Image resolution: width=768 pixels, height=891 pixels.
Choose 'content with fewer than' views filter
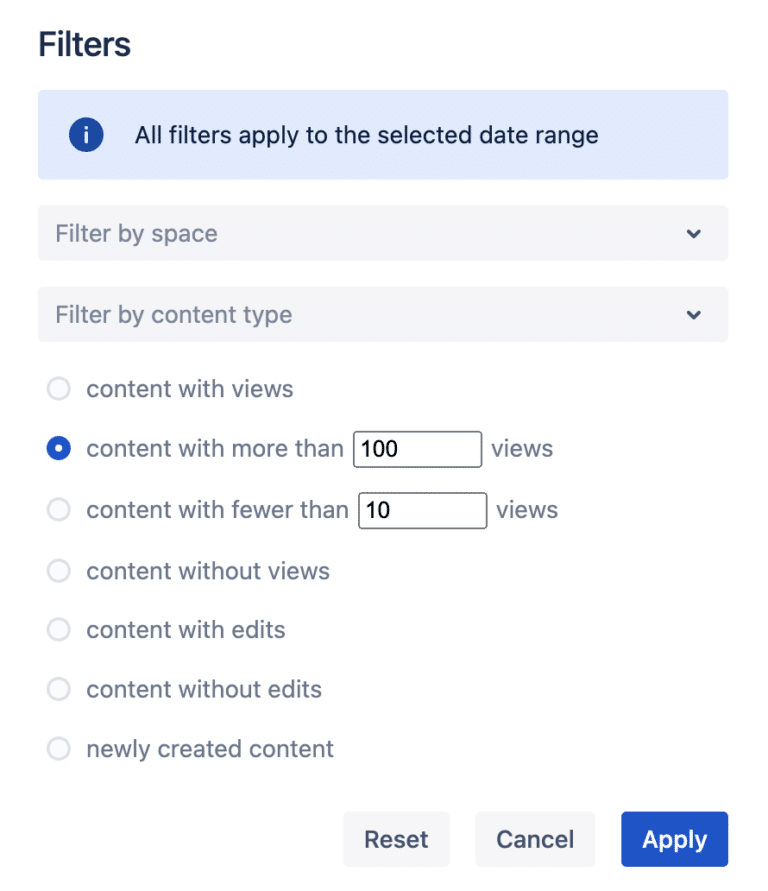point(58,510)
